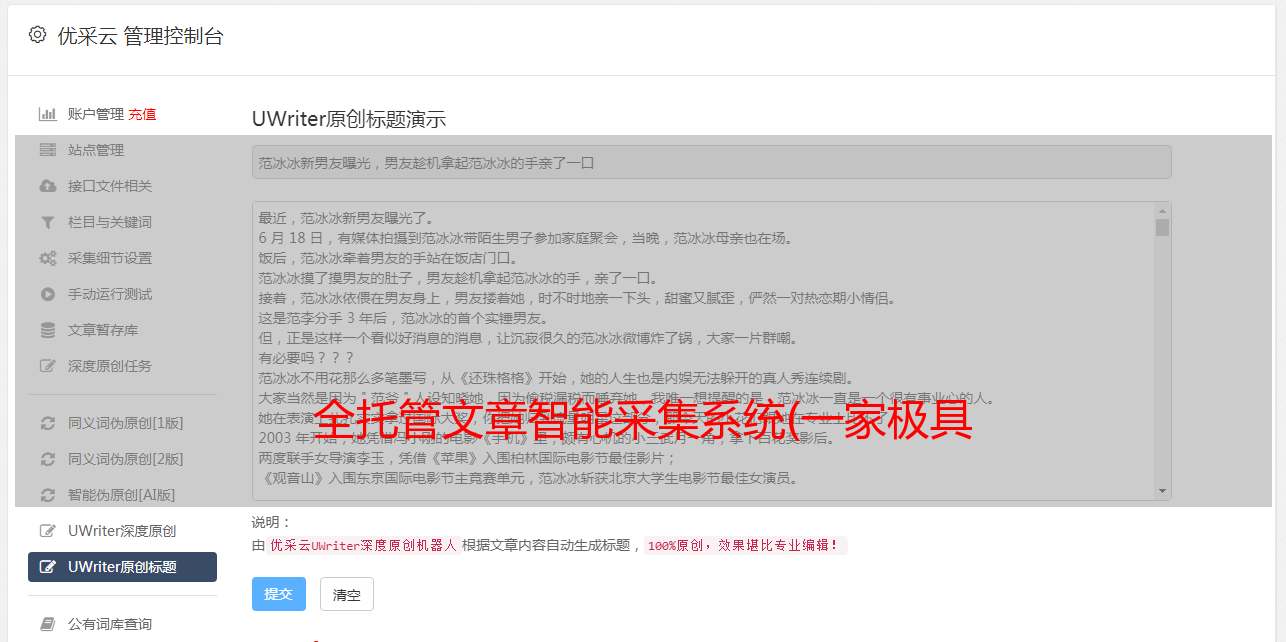Open 智能伪原创[AI版] in the sidebar

(122, 495)
